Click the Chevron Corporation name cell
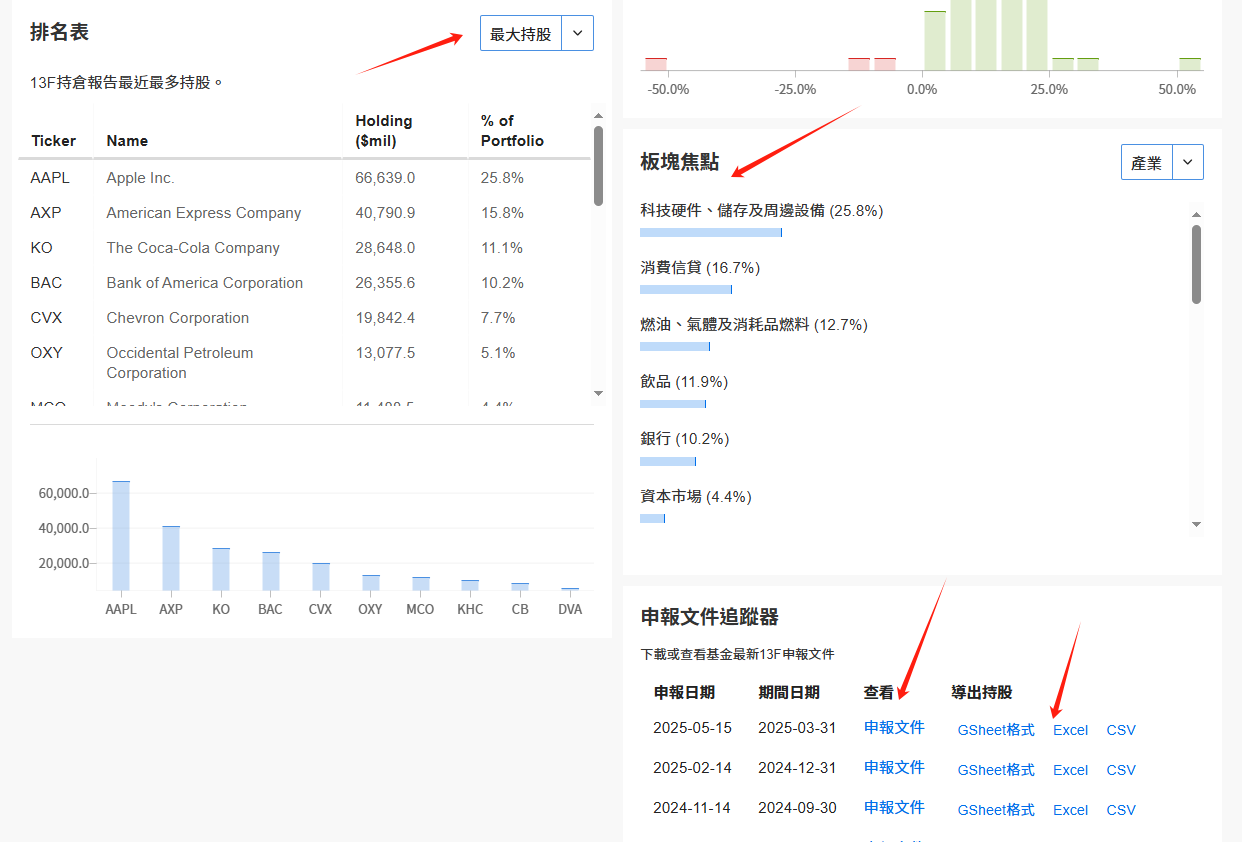 [x=178, y=318]
